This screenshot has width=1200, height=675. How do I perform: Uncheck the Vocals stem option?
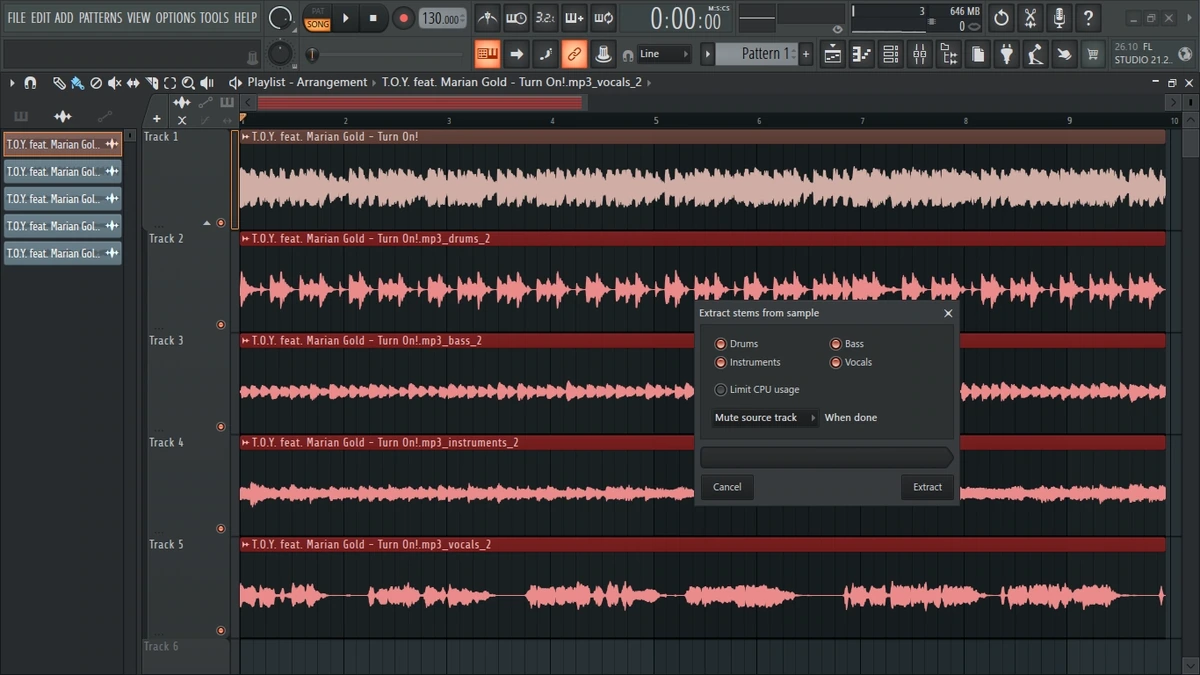[x=835, y=363]
